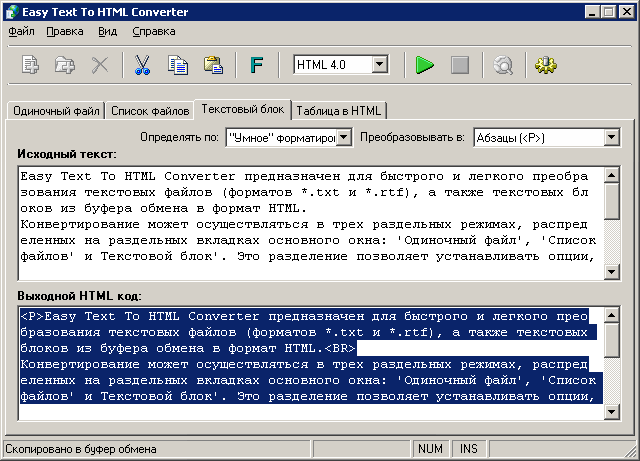Select the Текстовый блок tab
640x461 pixels.
pos(243,109)
